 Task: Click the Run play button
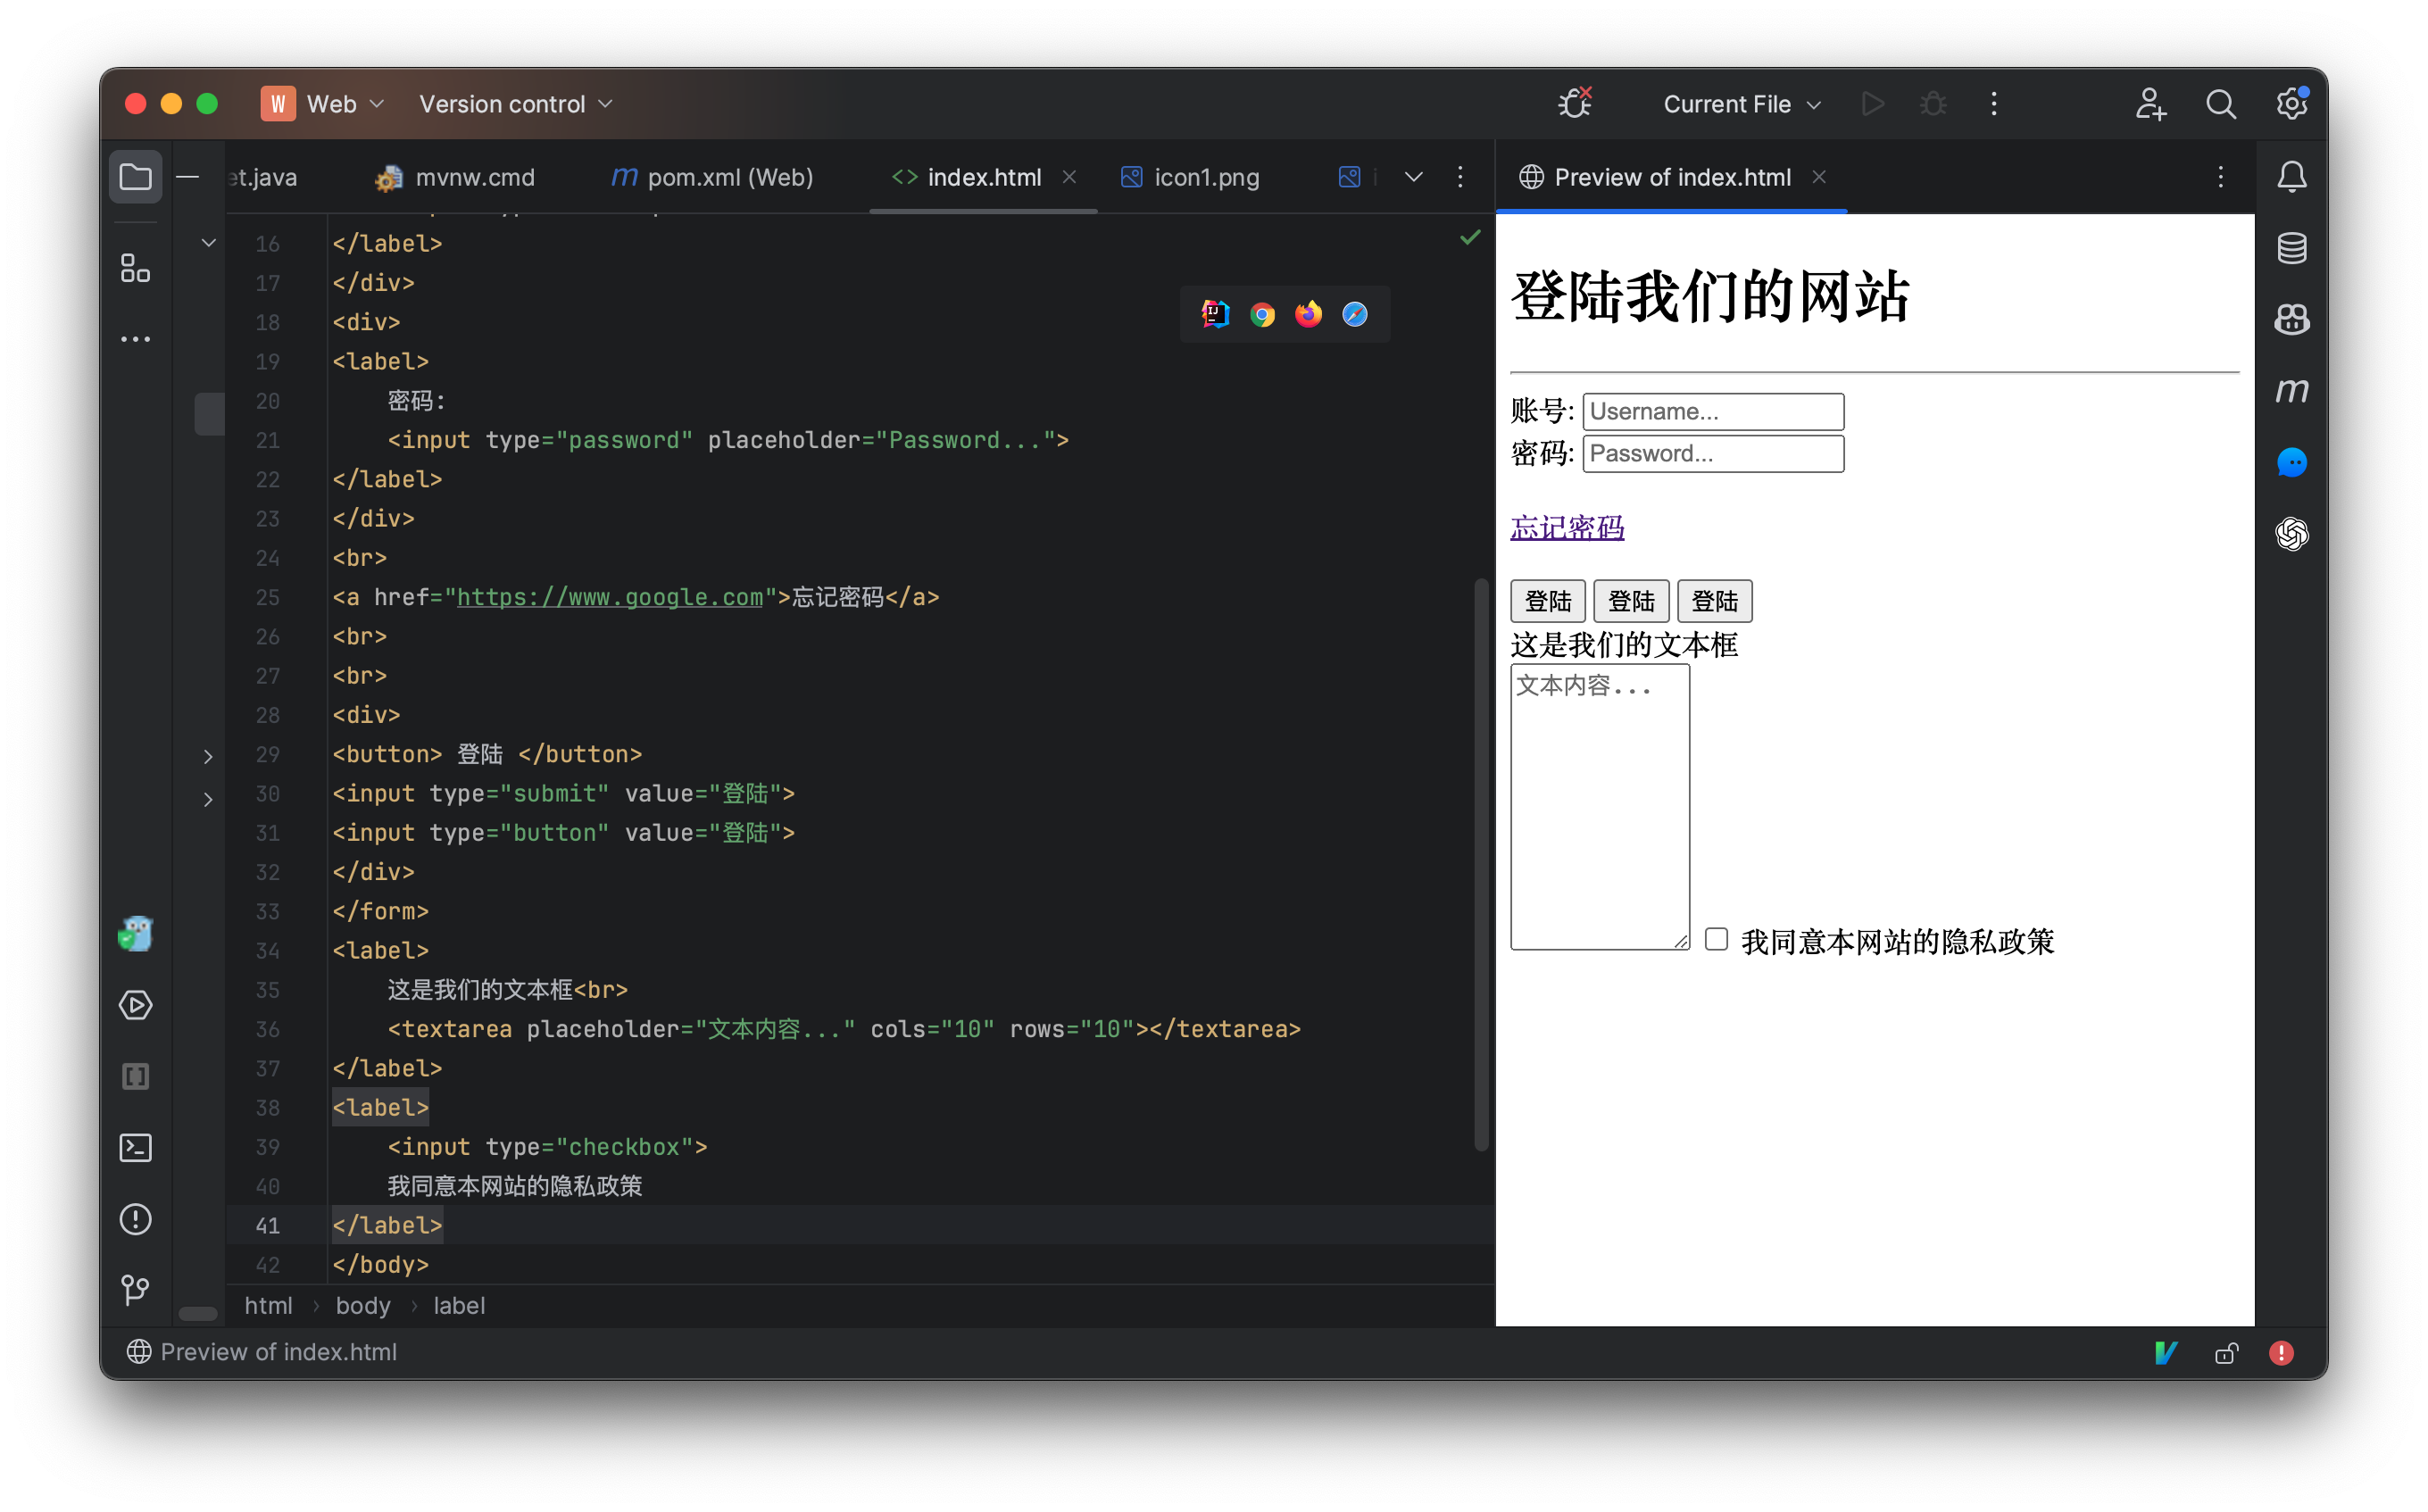click(x=1872, y=103)
